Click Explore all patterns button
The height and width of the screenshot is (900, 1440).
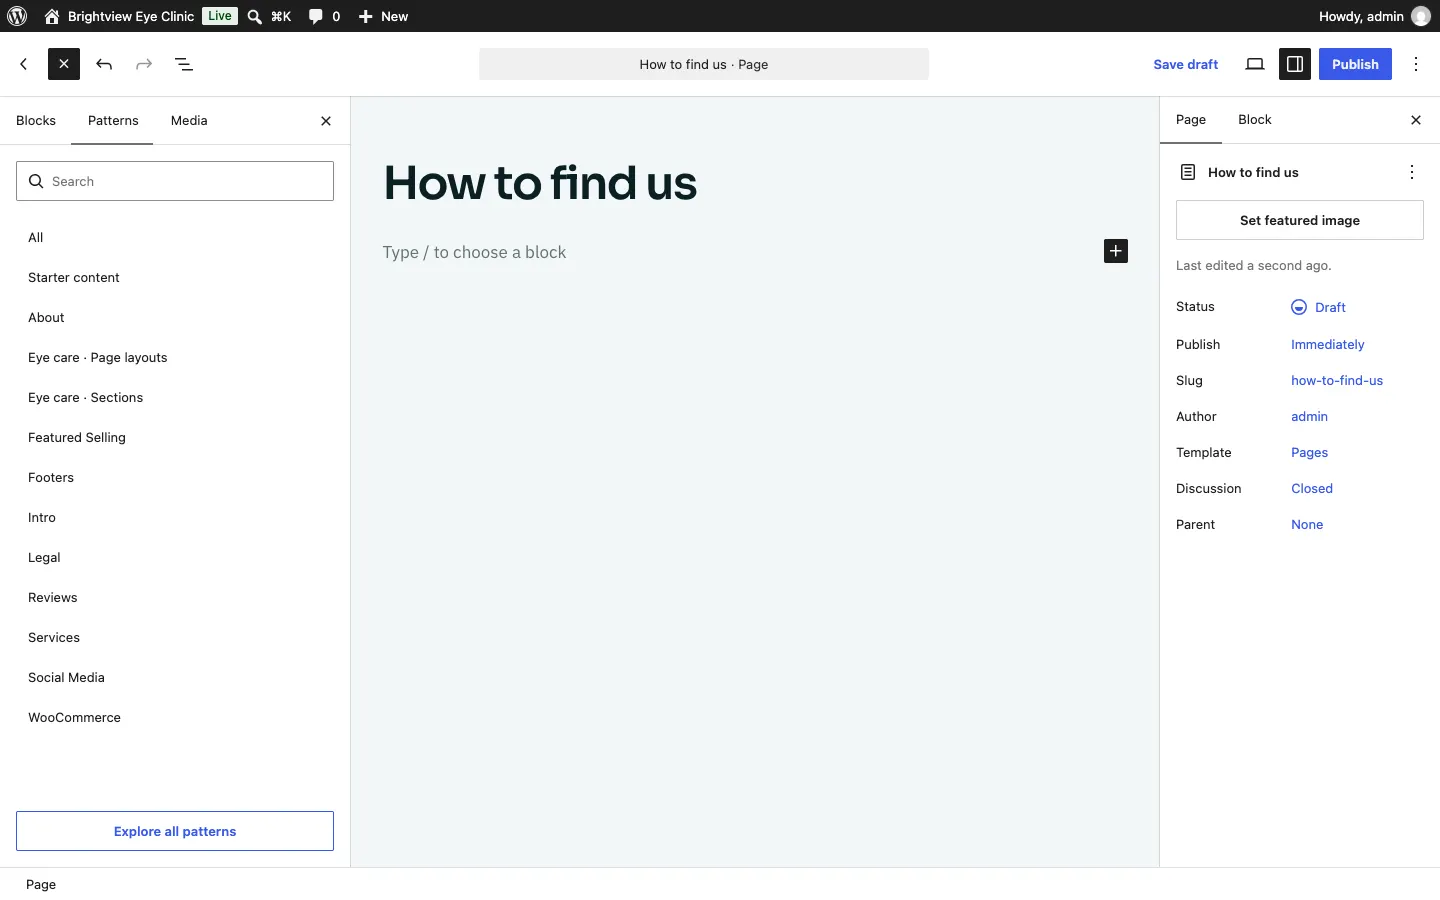[x=175, y=831]
